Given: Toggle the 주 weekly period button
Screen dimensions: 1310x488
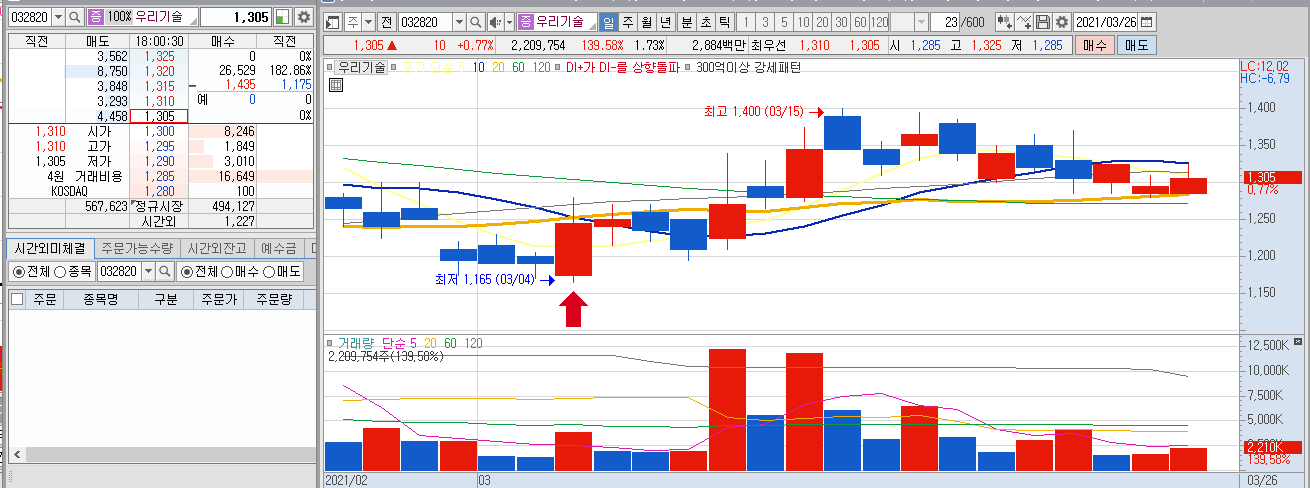Looking at the screenshot, I should point(627,22).
